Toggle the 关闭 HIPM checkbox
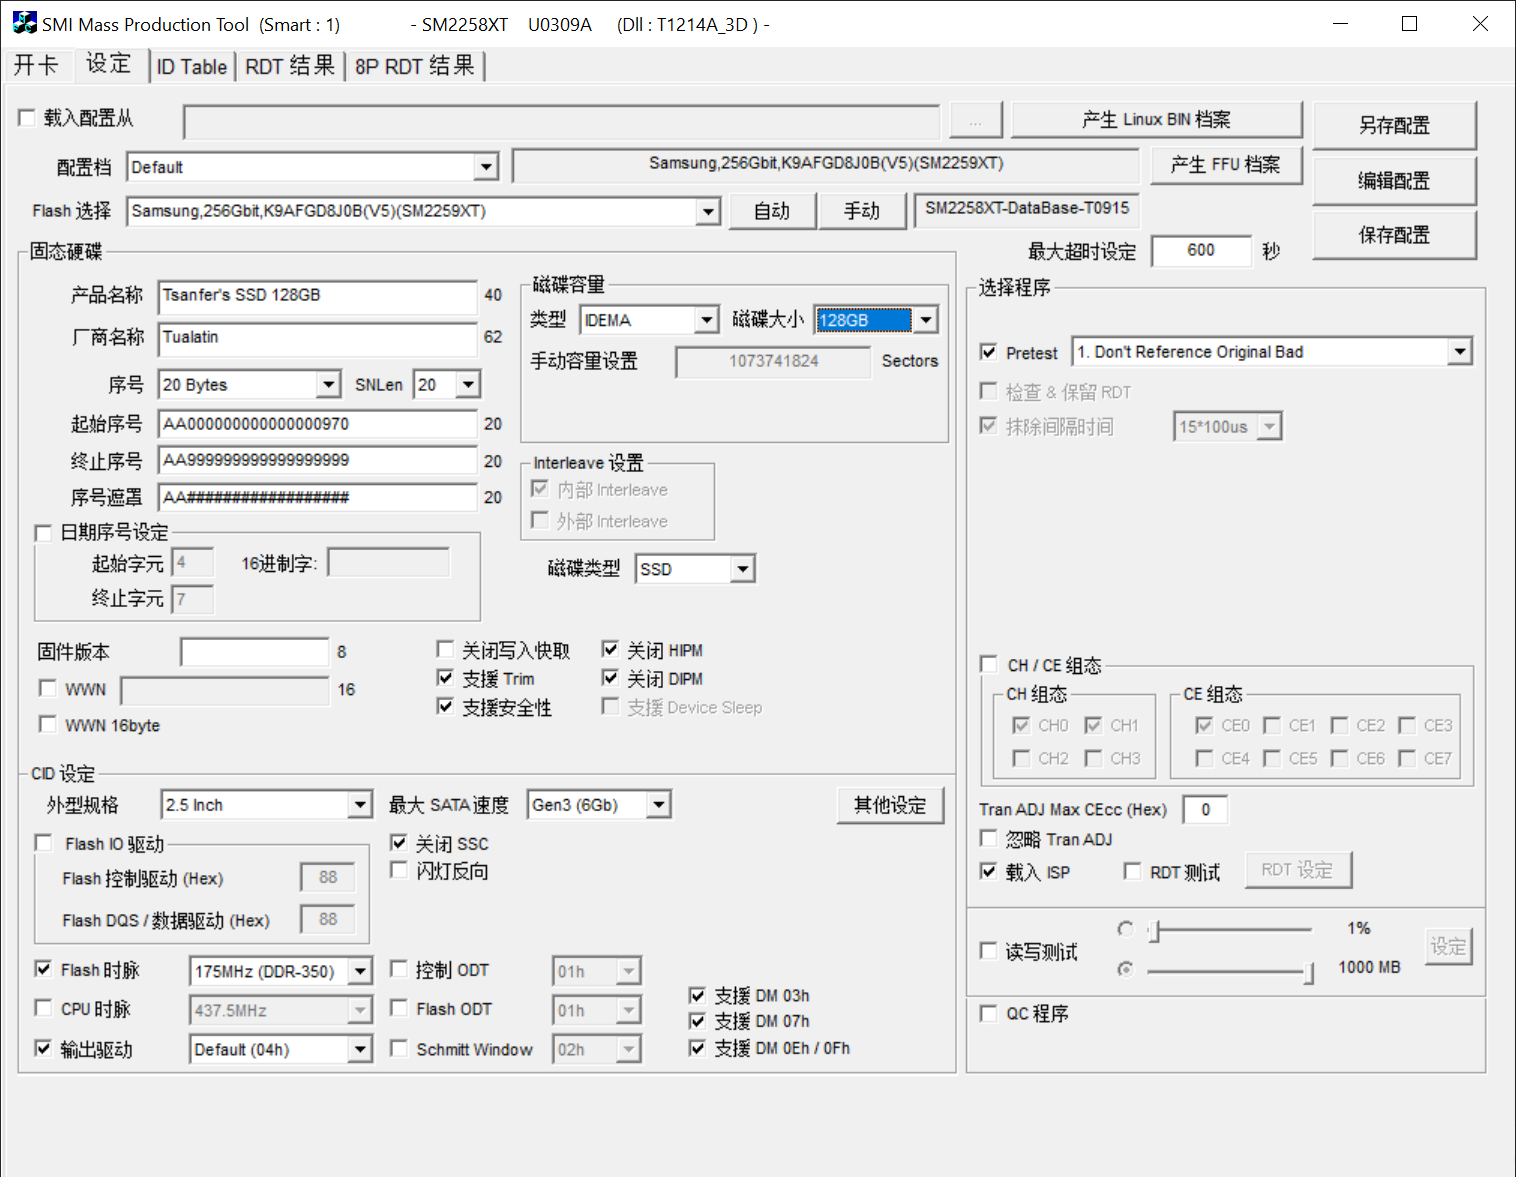This screenshot has width=1516, height=1177. (610, 650)
